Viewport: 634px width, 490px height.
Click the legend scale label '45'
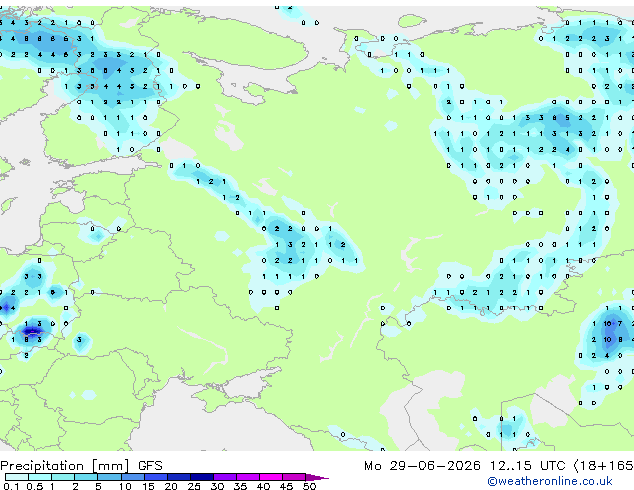[x=286, y=486]
